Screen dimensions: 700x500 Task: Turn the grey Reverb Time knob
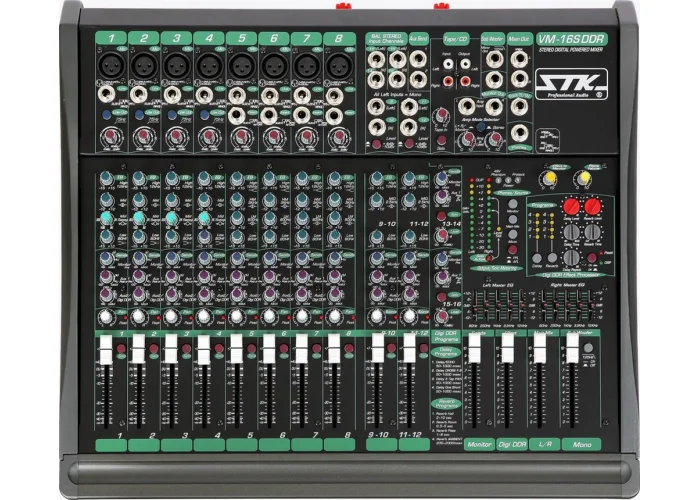coord(593,232)
